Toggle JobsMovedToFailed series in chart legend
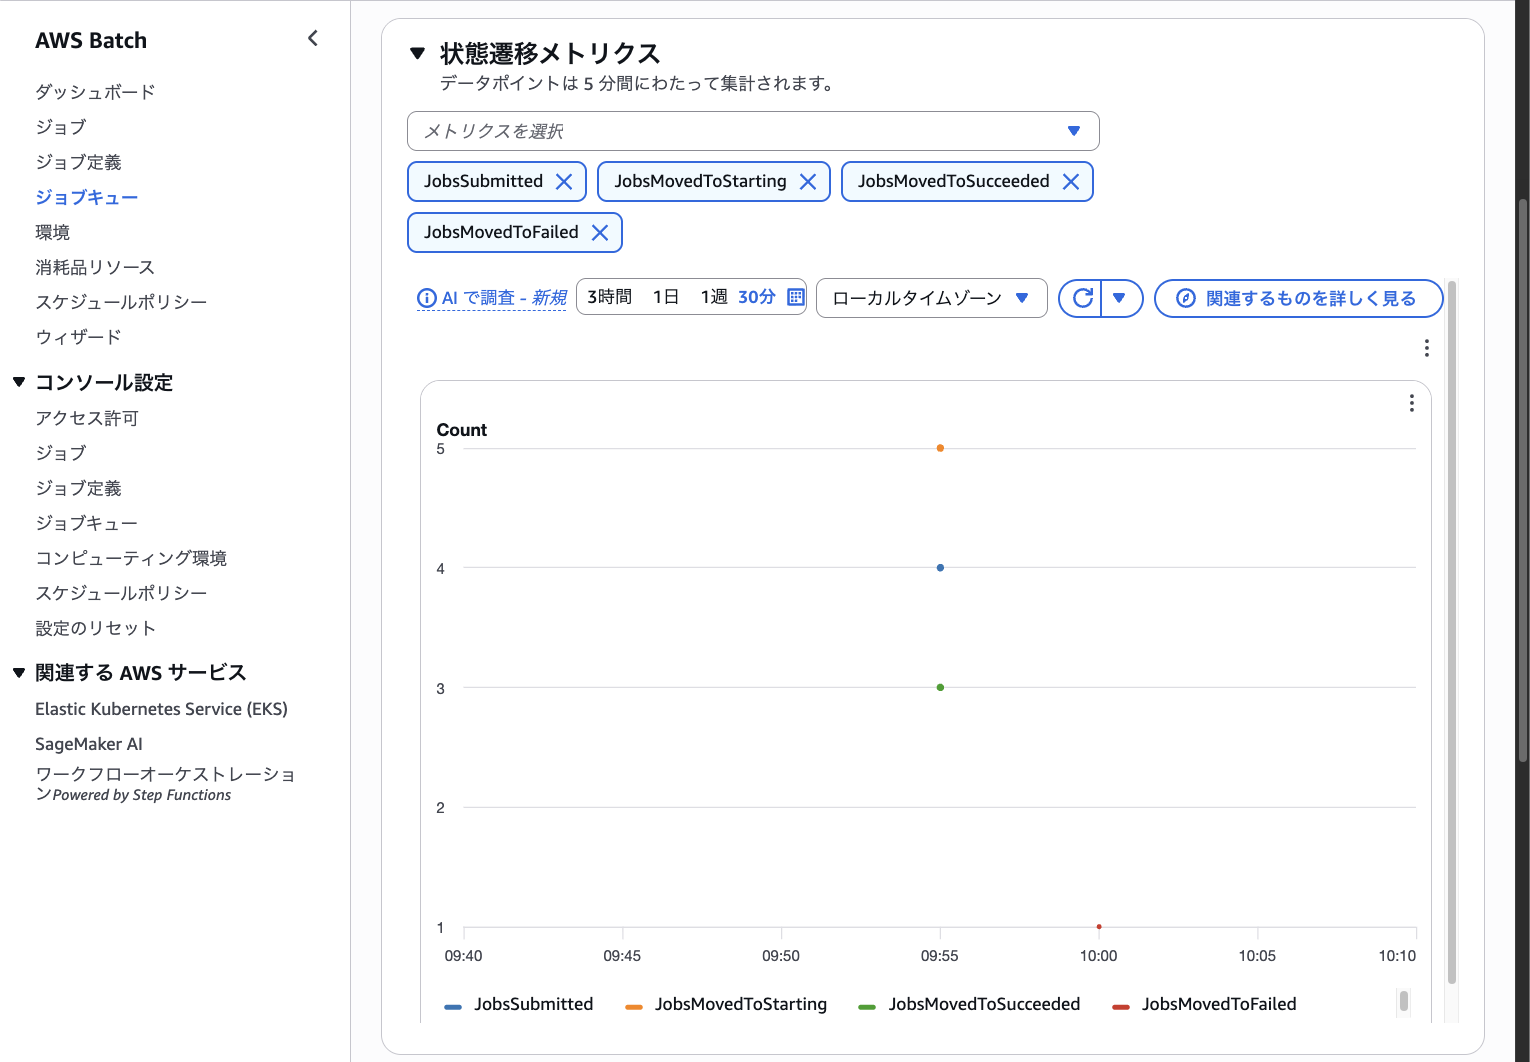Screen dimensions: 1530x1062 [x=1204, y=1004]
